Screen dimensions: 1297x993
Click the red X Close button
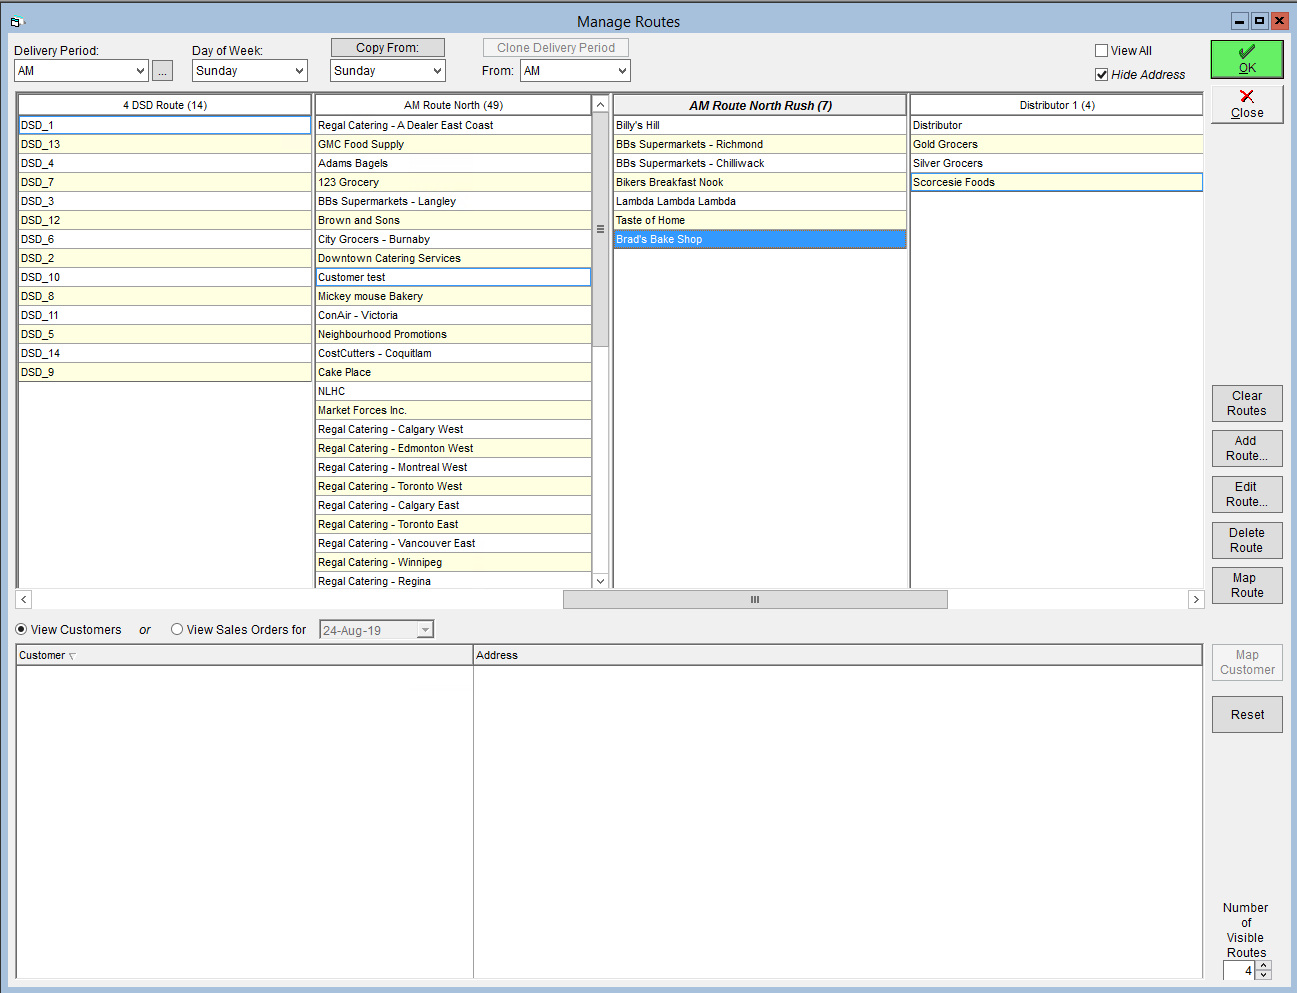(1247, 104)
